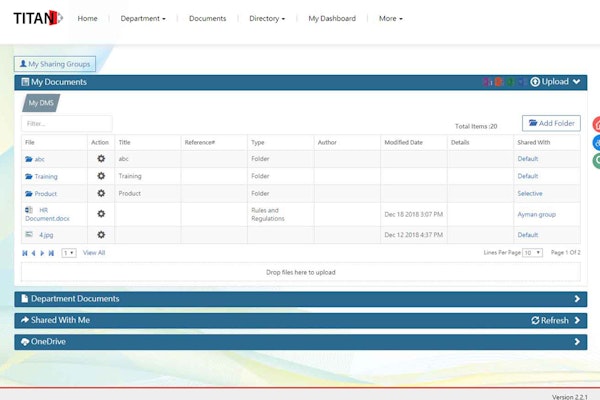600x400 pixels.
Task: Click the OneNote icon in the My Documents header
Action: pyautogui.click(x=487, y=82)
